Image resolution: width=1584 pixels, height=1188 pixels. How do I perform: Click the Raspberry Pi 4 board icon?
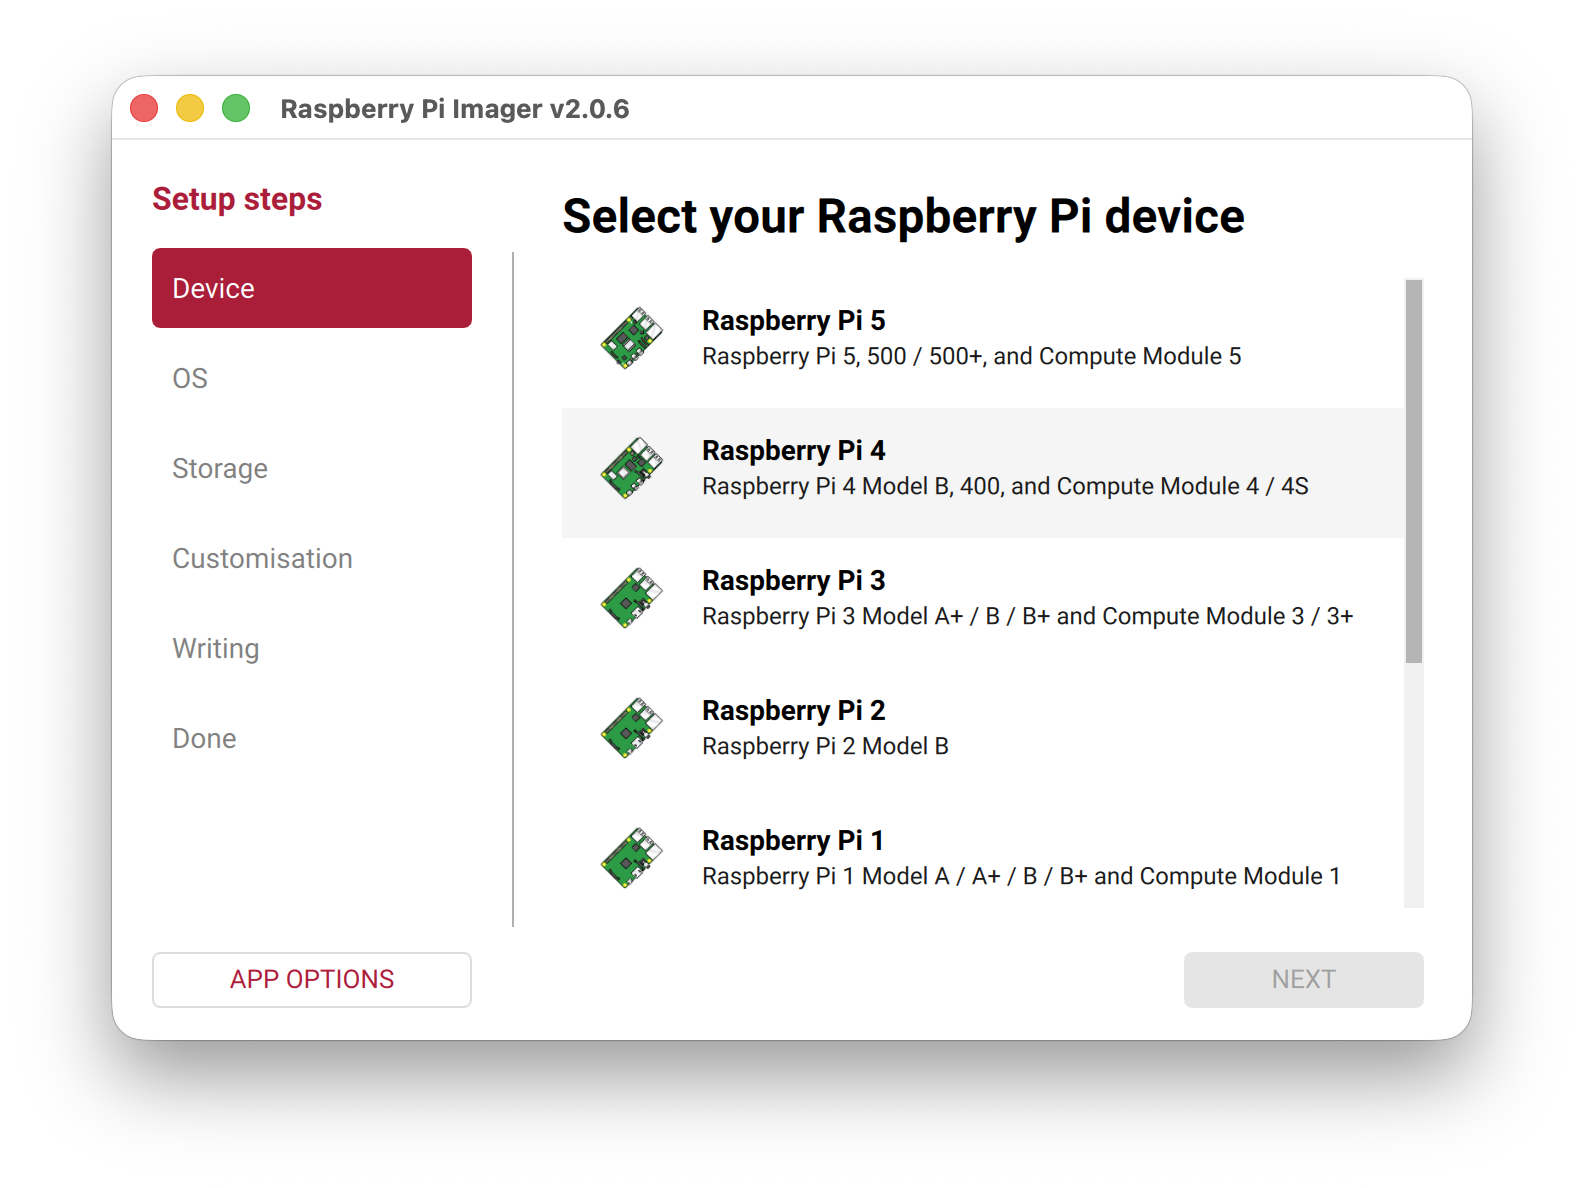(x=631, y=468)
